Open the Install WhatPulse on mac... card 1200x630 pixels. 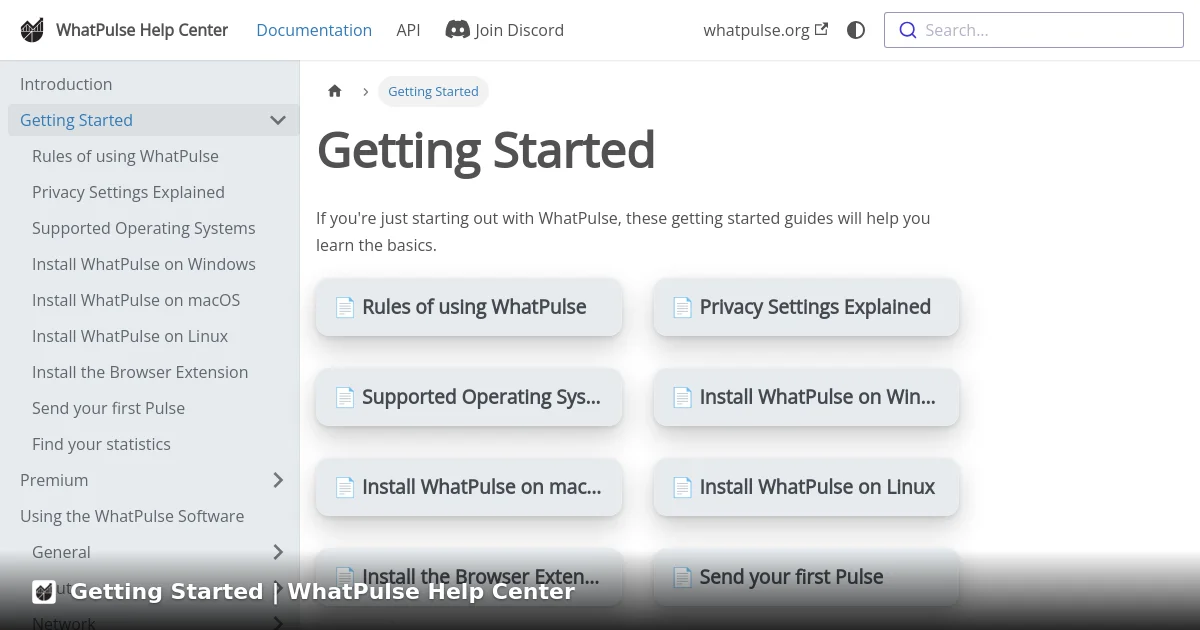pos(469,487)
